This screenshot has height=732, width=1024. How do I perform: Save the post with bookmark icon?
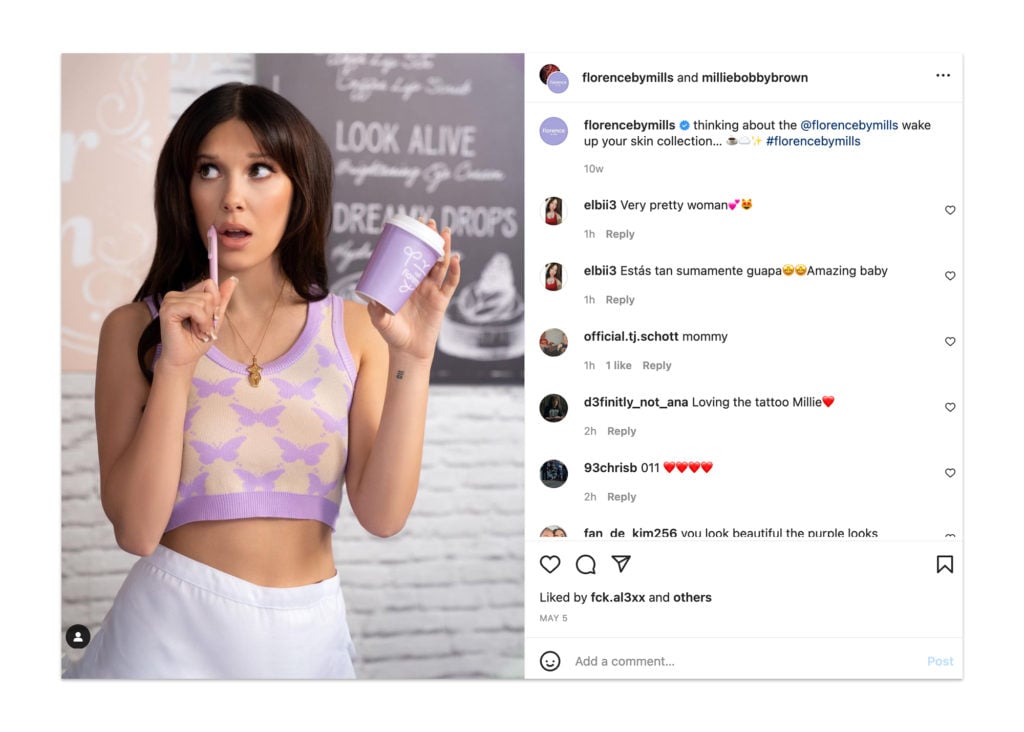pyautogui.click(x=944, y=564)
